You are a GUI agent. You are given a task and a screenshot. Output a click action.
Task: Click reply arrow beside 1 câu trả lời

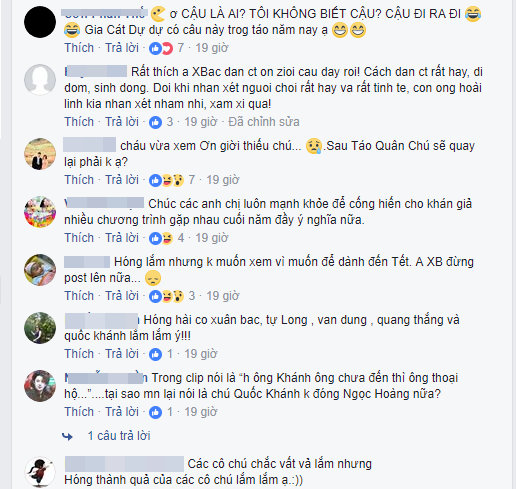(x=68, y=436)
